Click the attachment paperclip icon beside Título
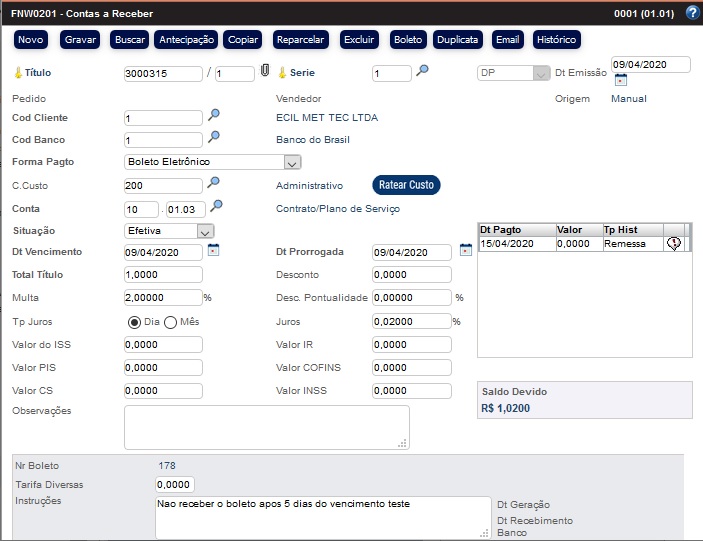Viewport: 703px width, 541px height. tap(265, 72)
